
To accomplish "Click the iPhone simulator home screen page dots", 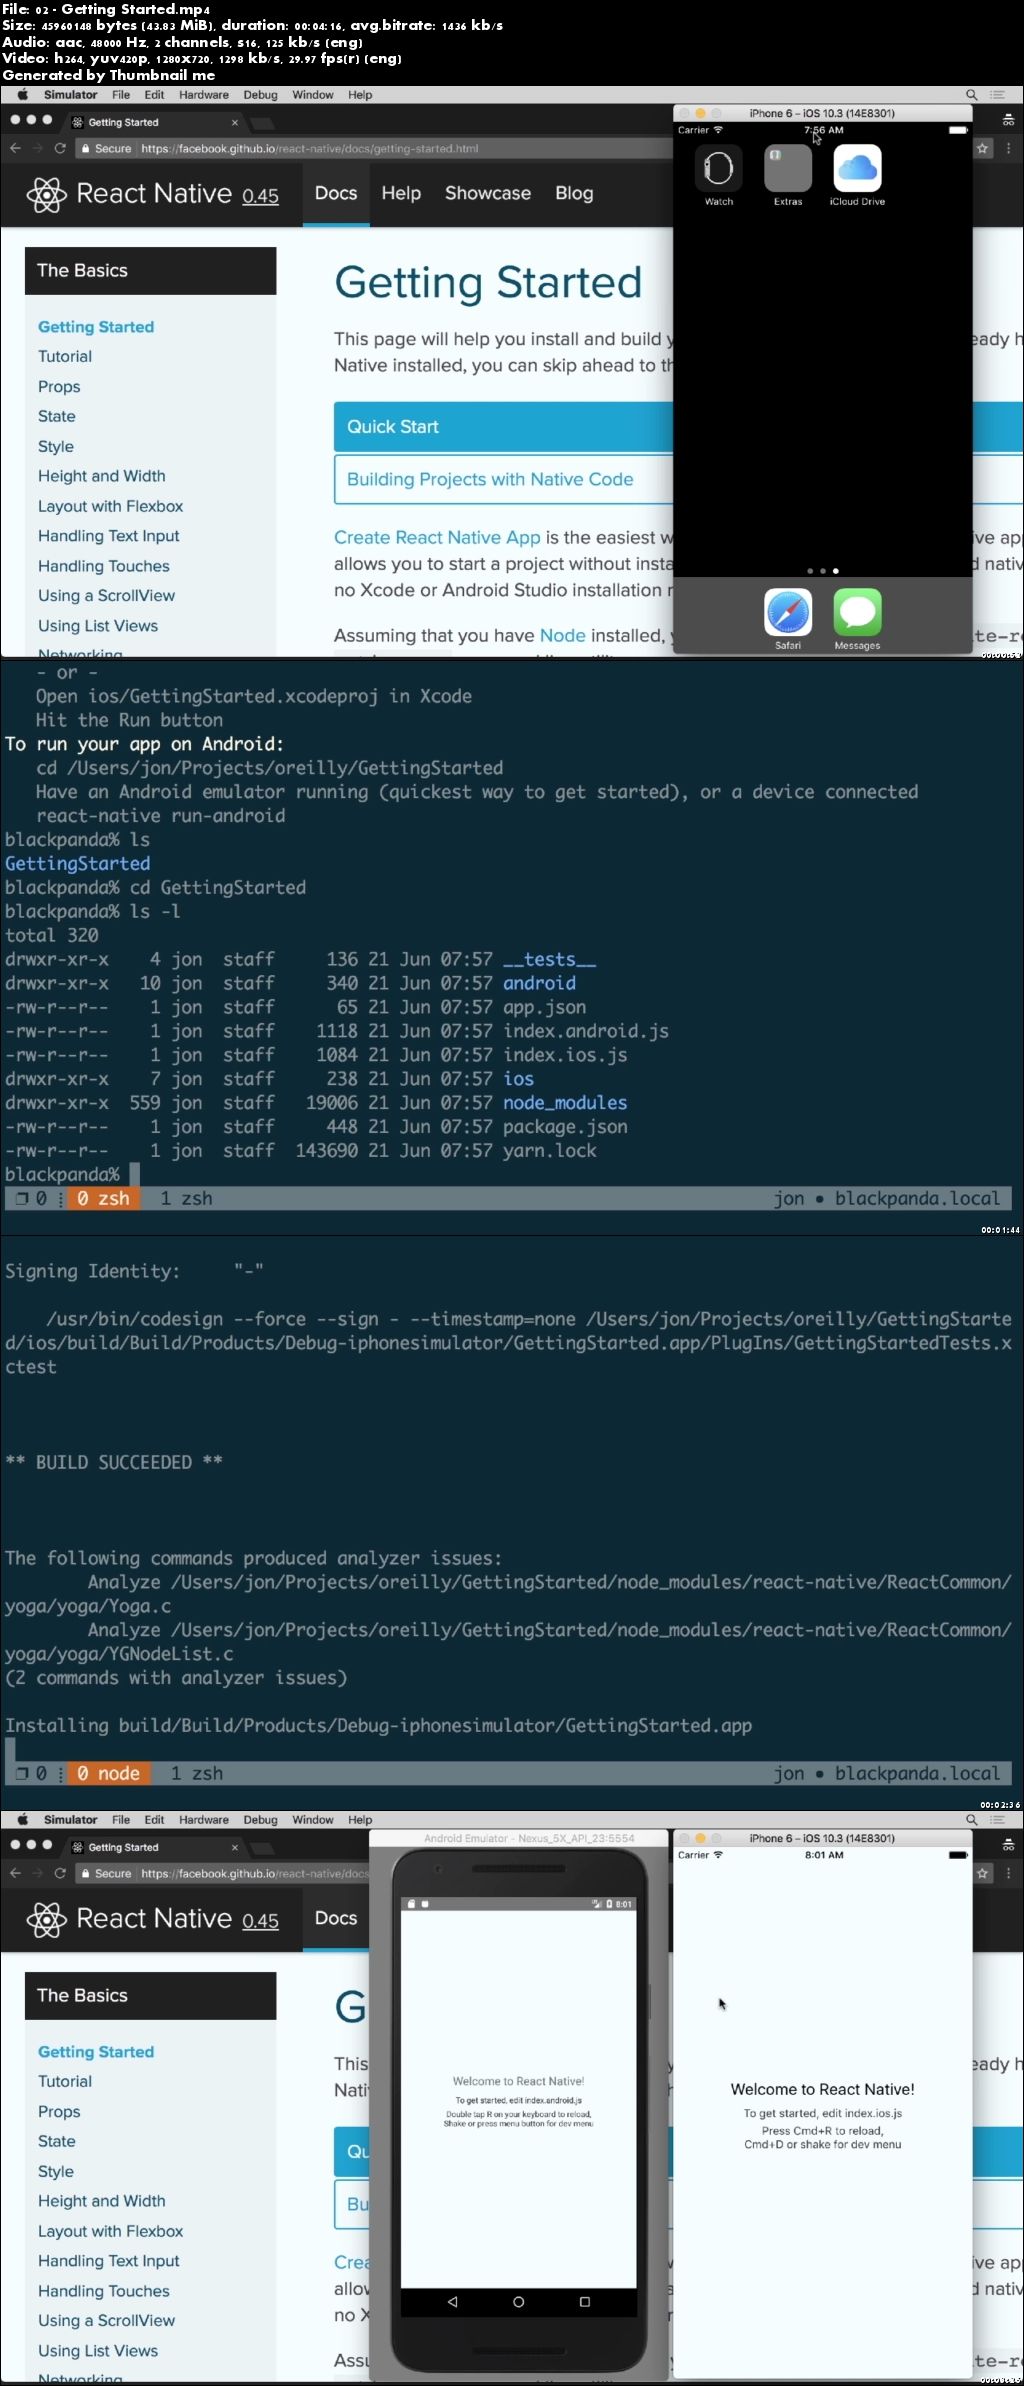I will point(823,571).
